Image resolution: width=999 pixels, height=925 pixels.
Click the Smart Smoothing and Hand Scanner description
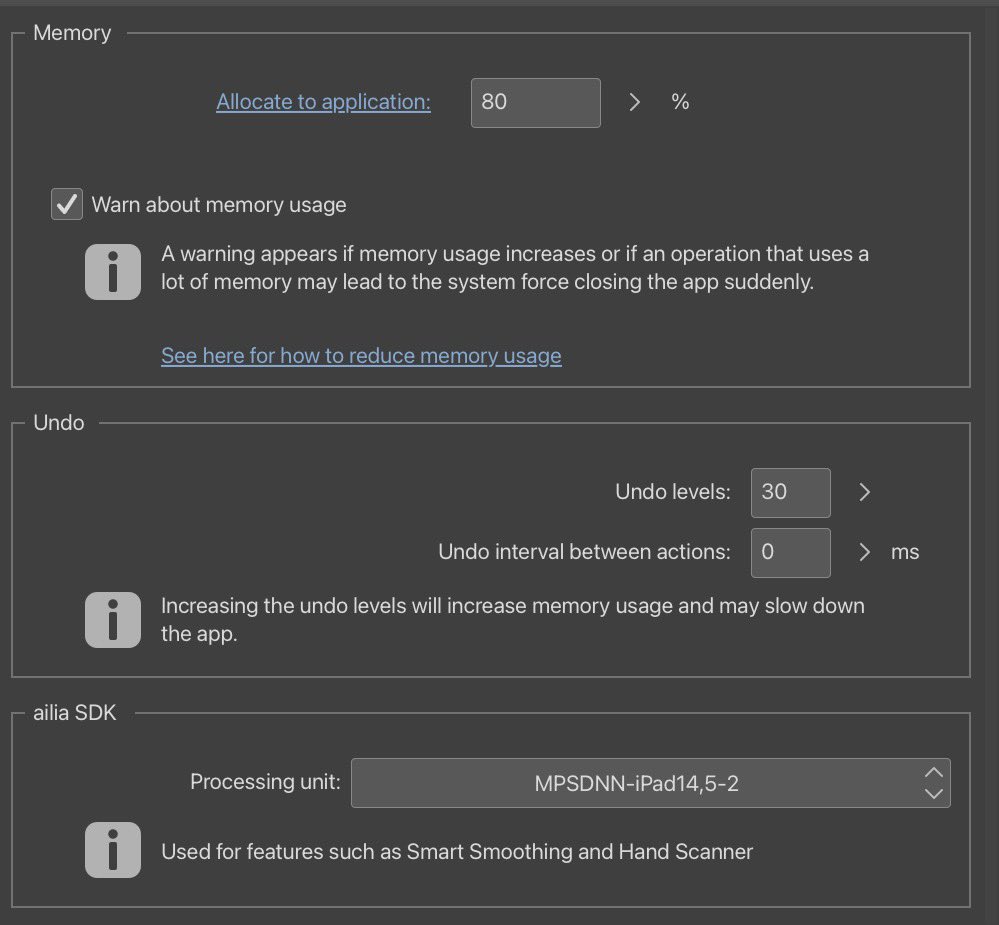(457, 852)
